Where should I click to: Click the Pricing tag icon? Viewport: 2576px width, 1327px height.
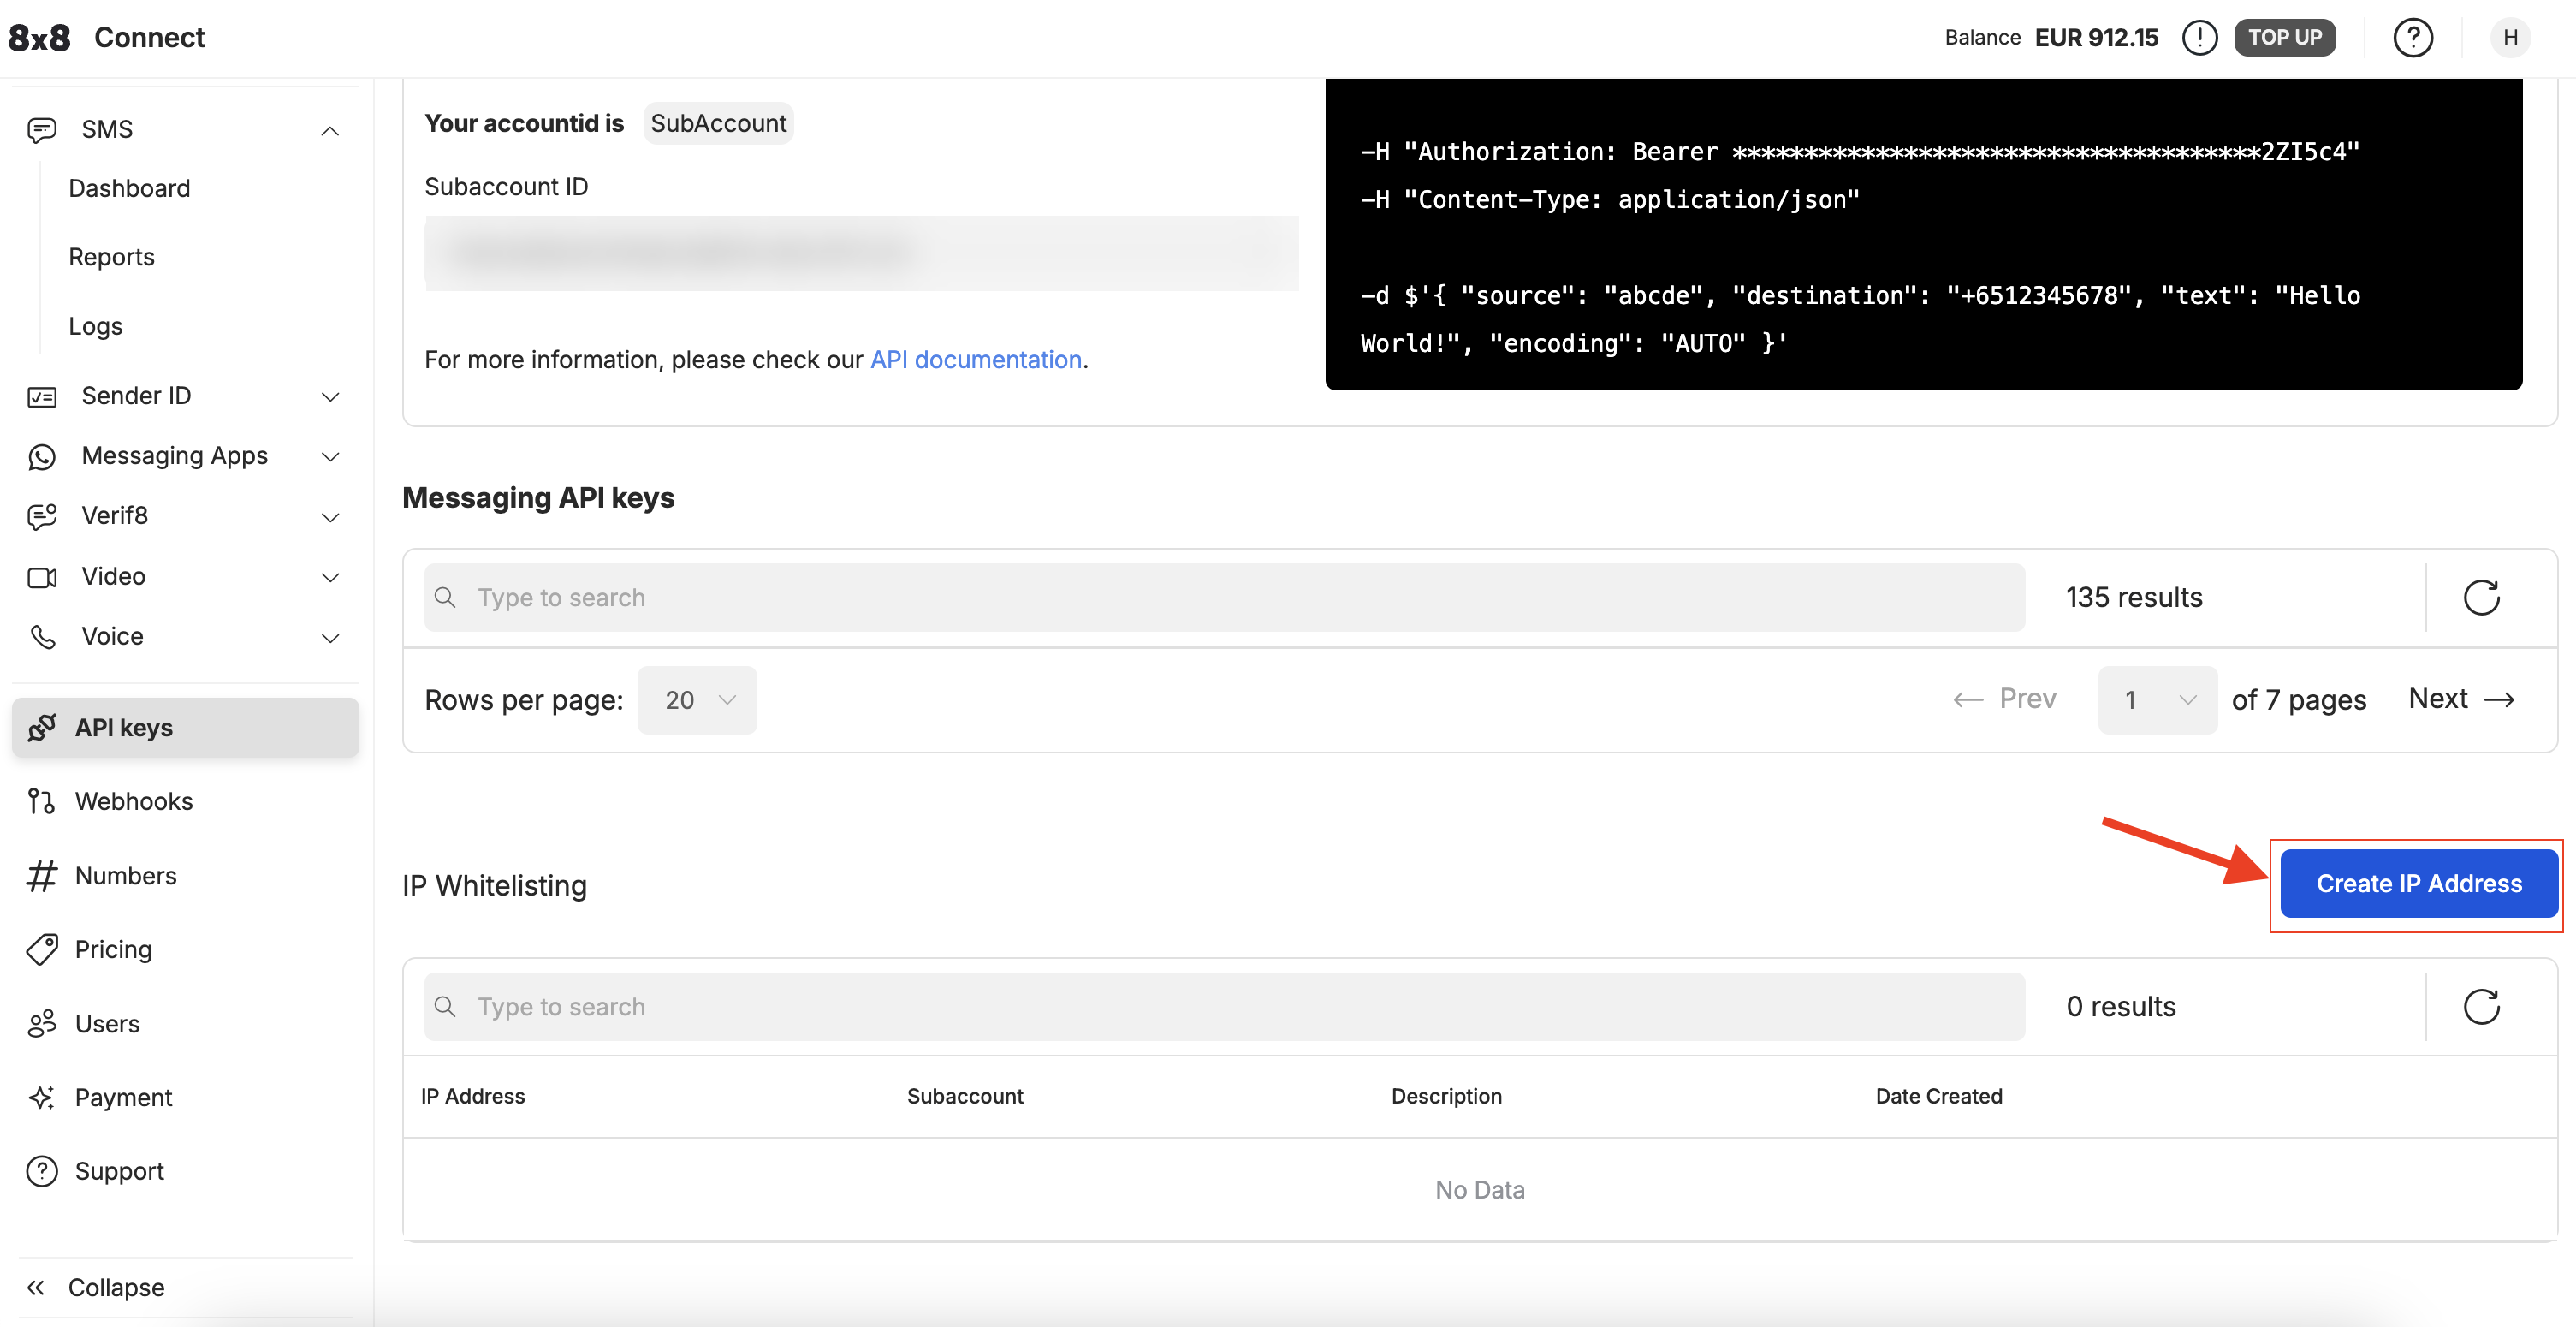pyautogui.click(x=41, y=949)
